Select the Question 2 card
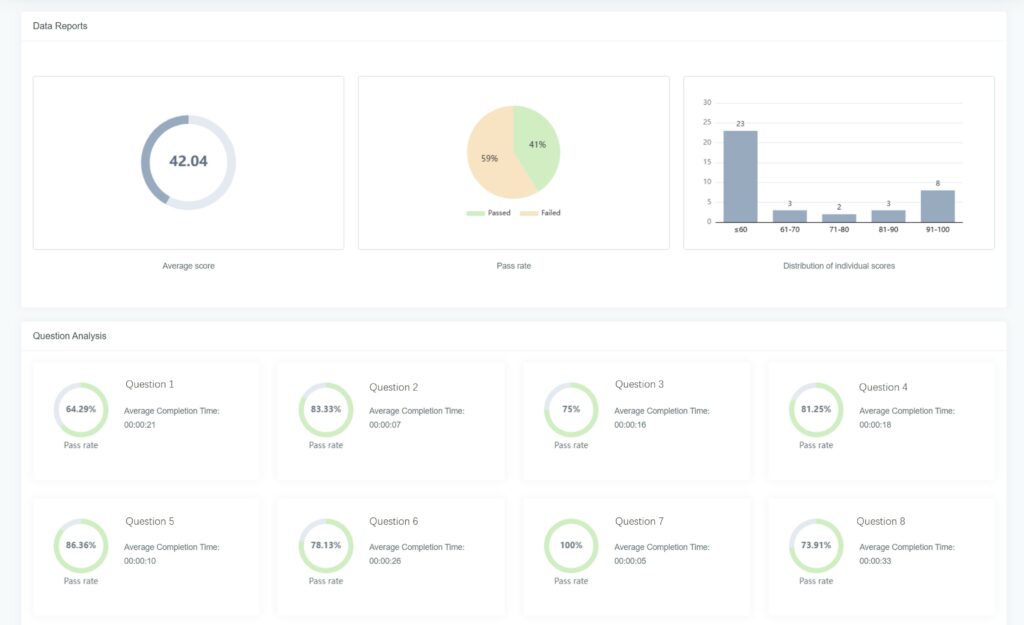The width and height of the screenshot is (1024, 625). [x=390, y=418]
